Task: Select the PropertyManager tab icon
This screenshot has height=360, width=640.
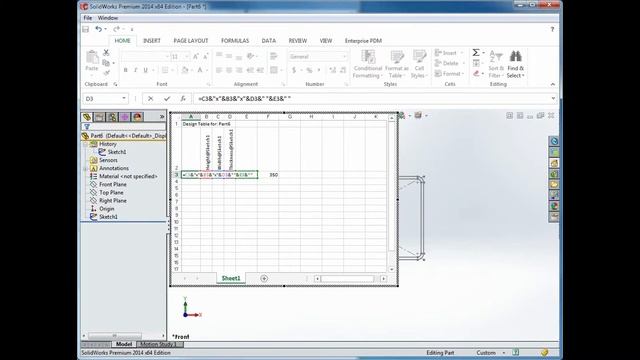Action: pyautogui.click(x=99, y=117)
